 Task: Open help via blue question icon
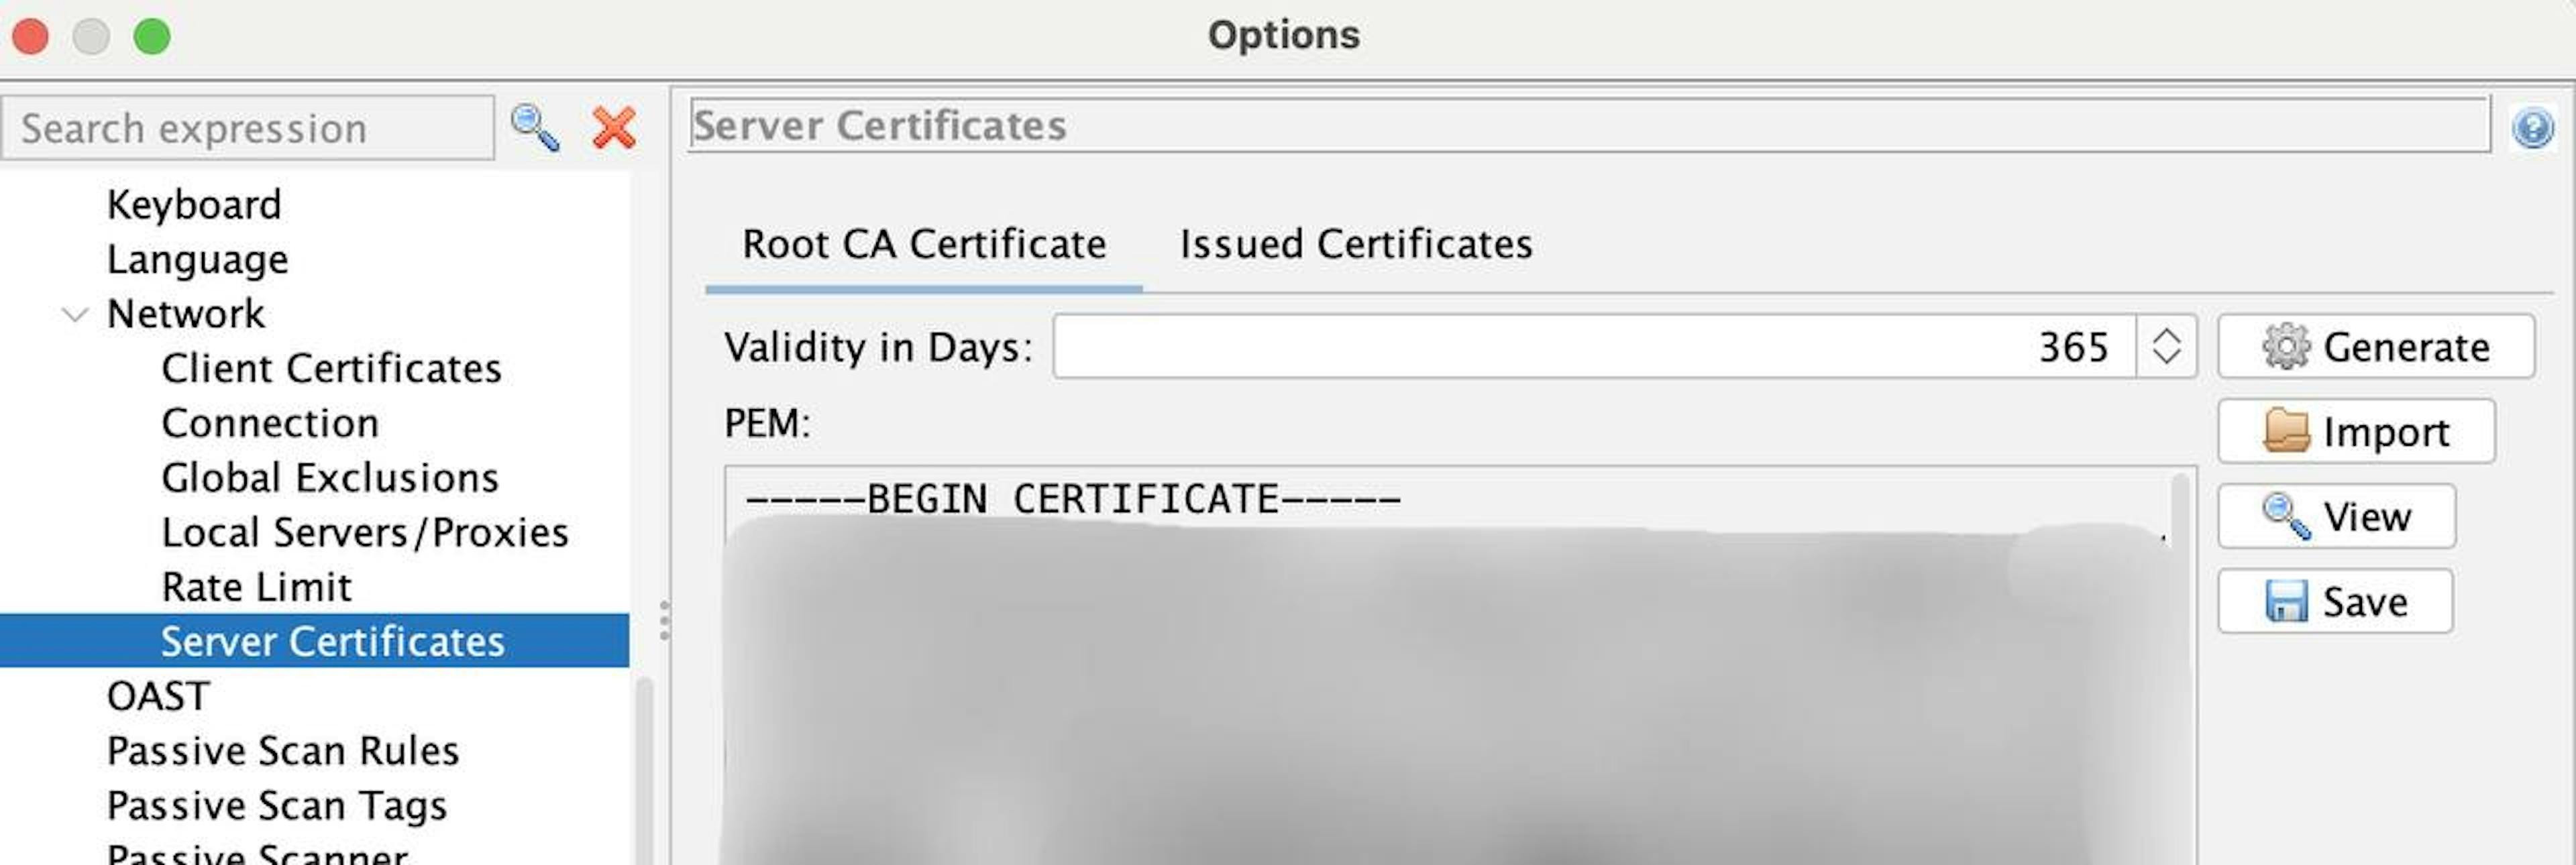point(2532,128)
